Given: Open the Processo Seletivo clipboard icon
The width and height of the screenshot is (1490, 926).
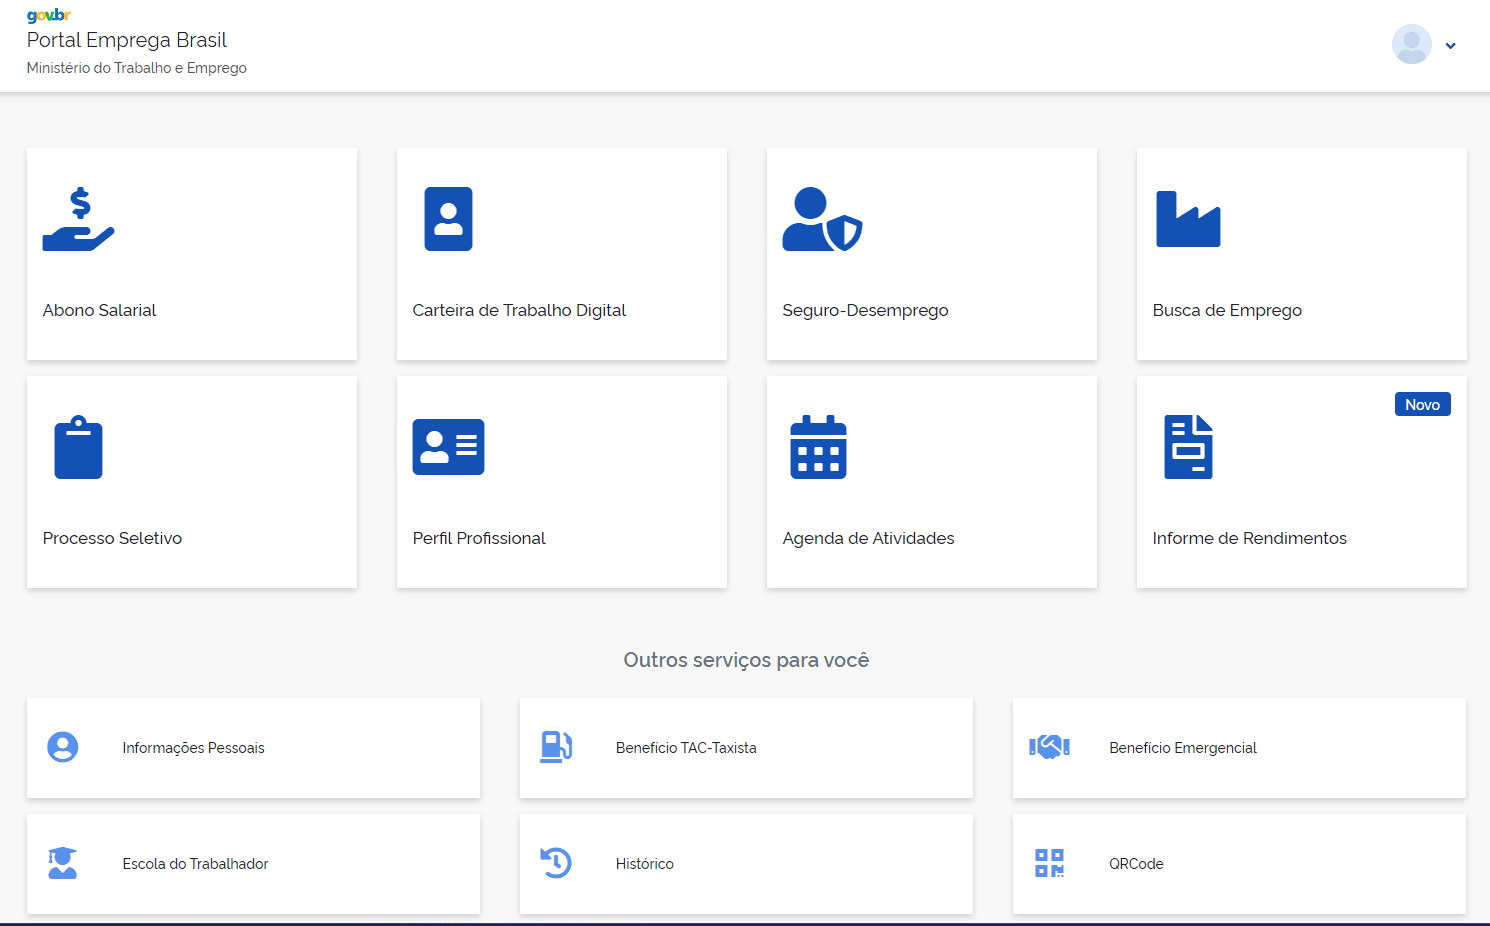Looking at the screenshot, I should click(78, 447).
